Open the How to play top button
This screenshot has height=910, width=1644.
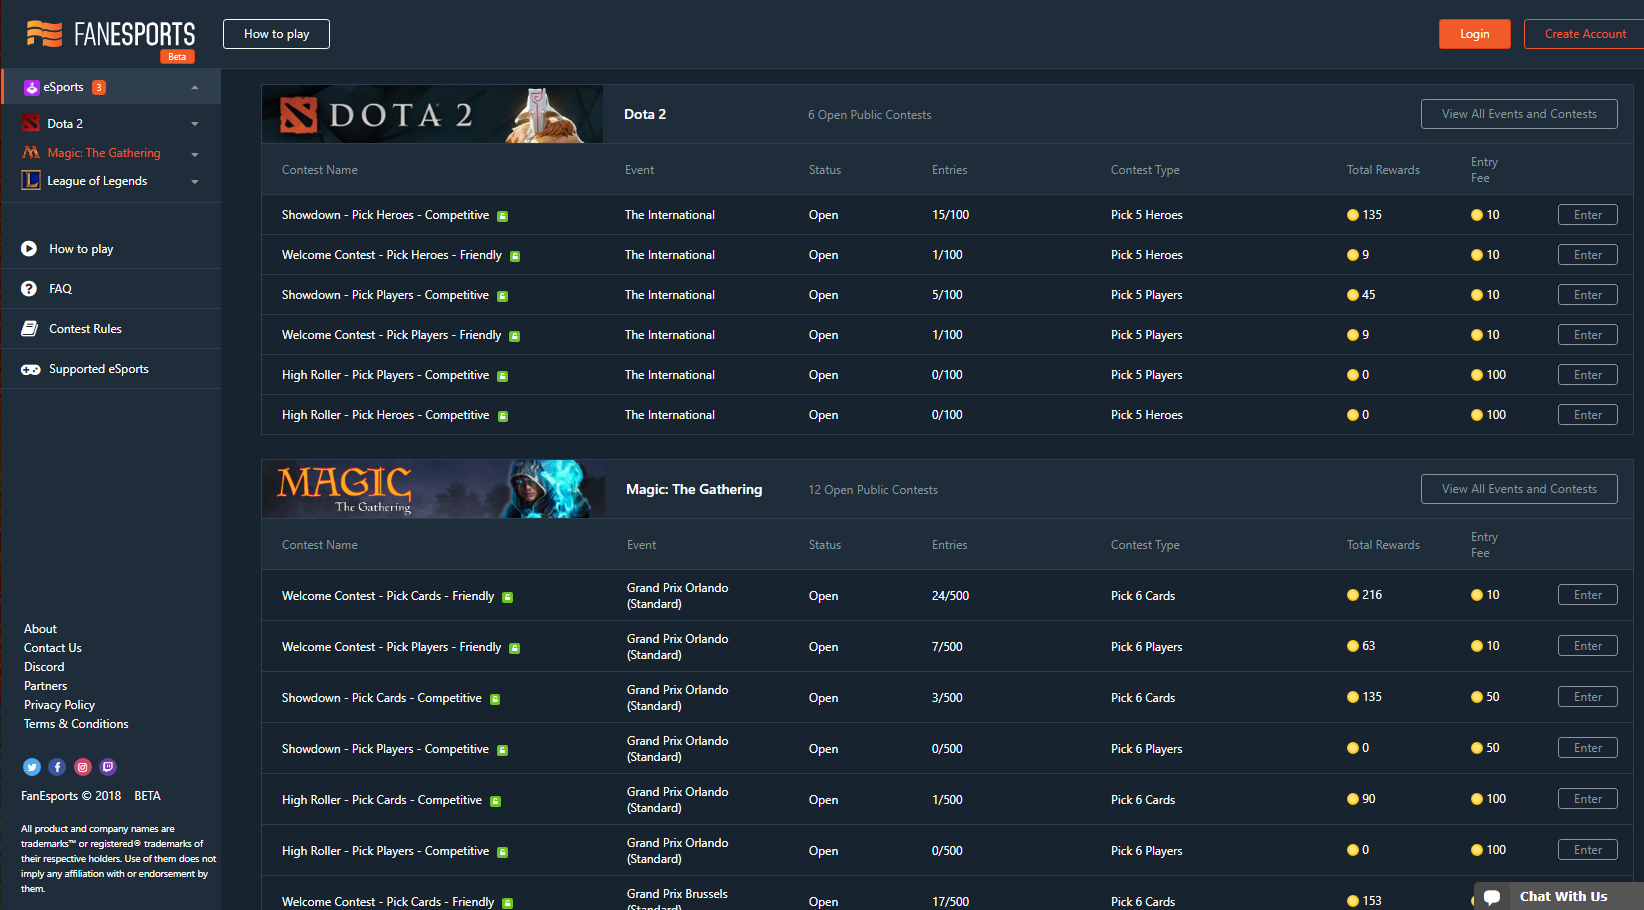click(276, 34)
